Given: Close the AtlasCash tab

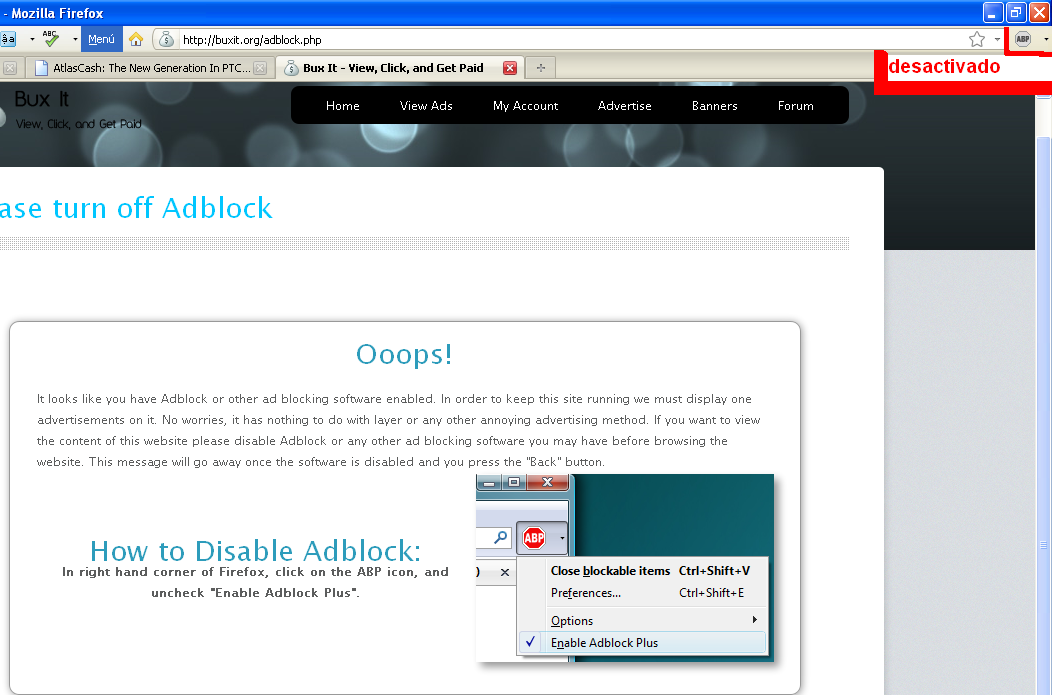Looking at the screenshot, I should 260,68.
